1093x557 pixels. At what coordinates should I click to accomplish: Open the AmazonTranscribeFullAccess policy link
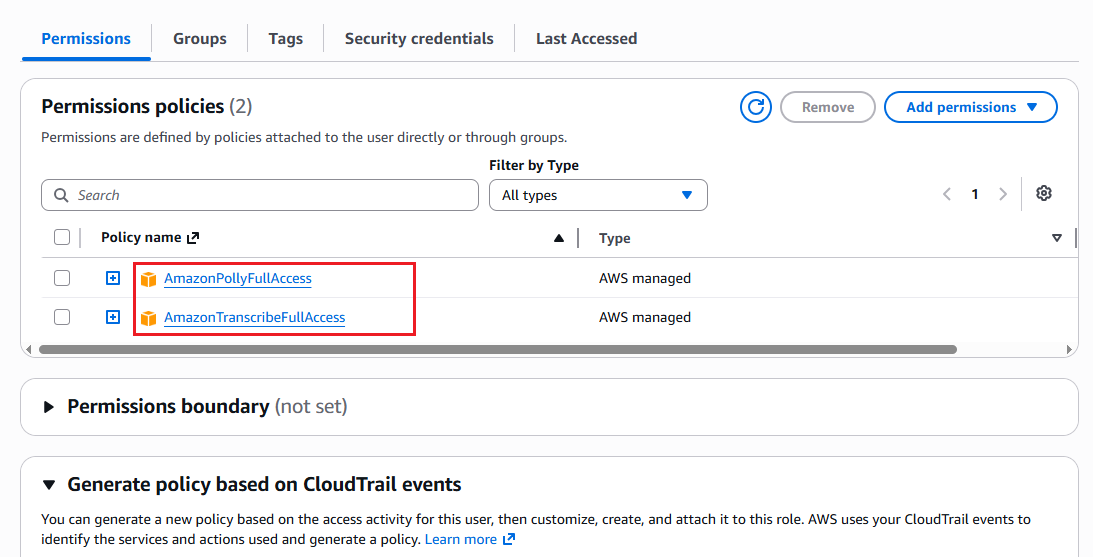click(x=254, y=318)
